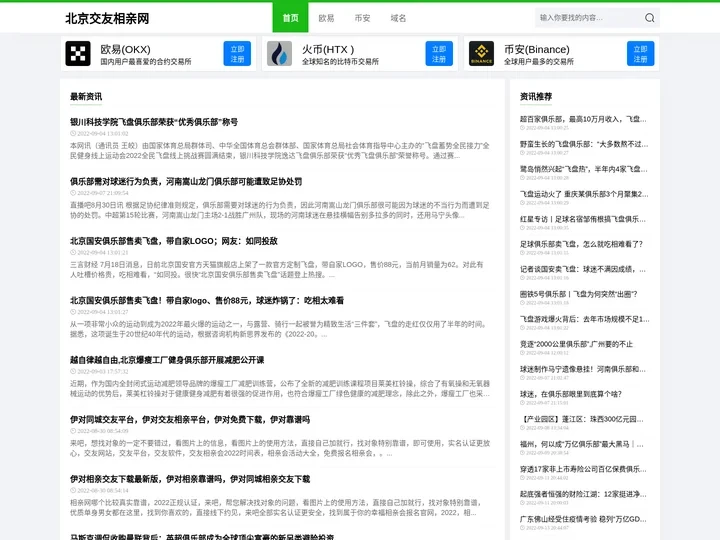720x540 pixels.
Task: Open sidebar item 鹭岛悄然兴起飞盘热
Action: click(x=583, y=169)
